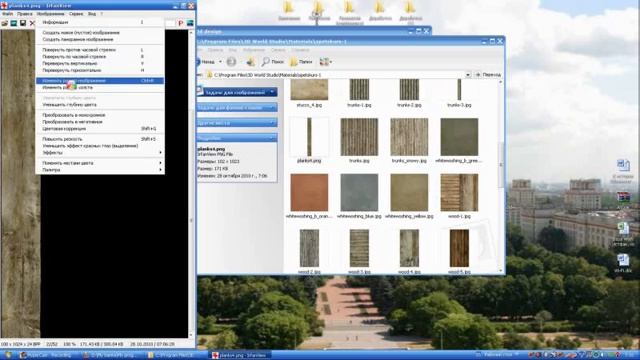Collapse the first blue image tasks panel

(272, 93)
